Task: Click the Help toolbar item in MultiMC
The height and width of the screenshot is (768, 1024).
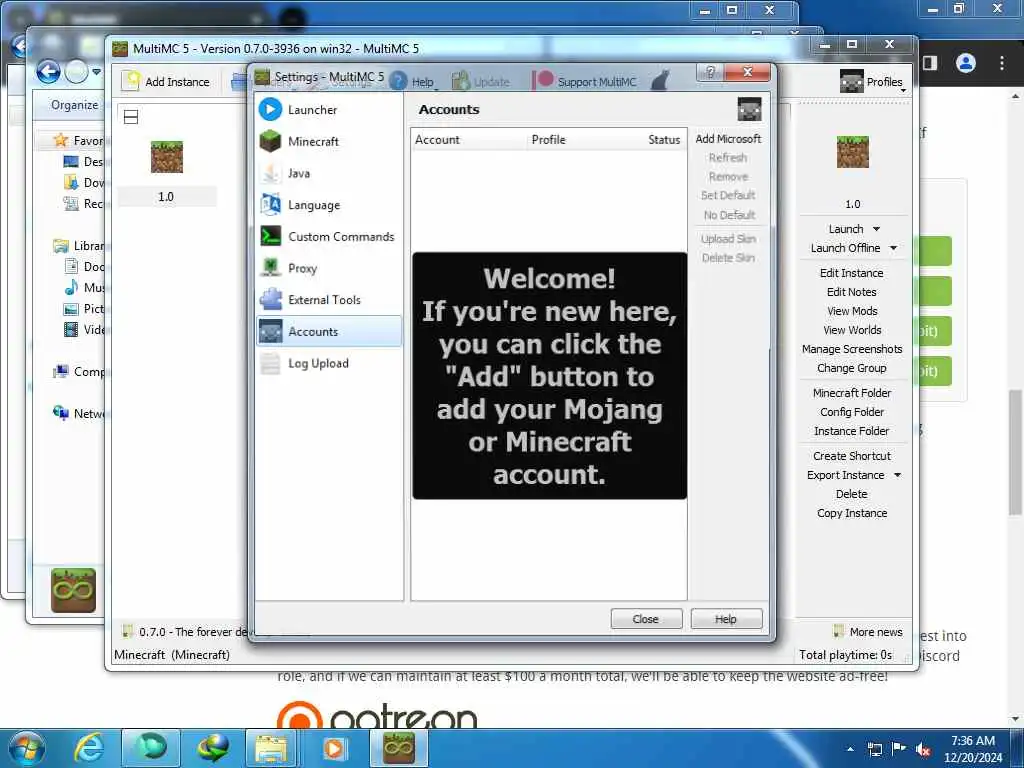Action: tap(413, 82)
